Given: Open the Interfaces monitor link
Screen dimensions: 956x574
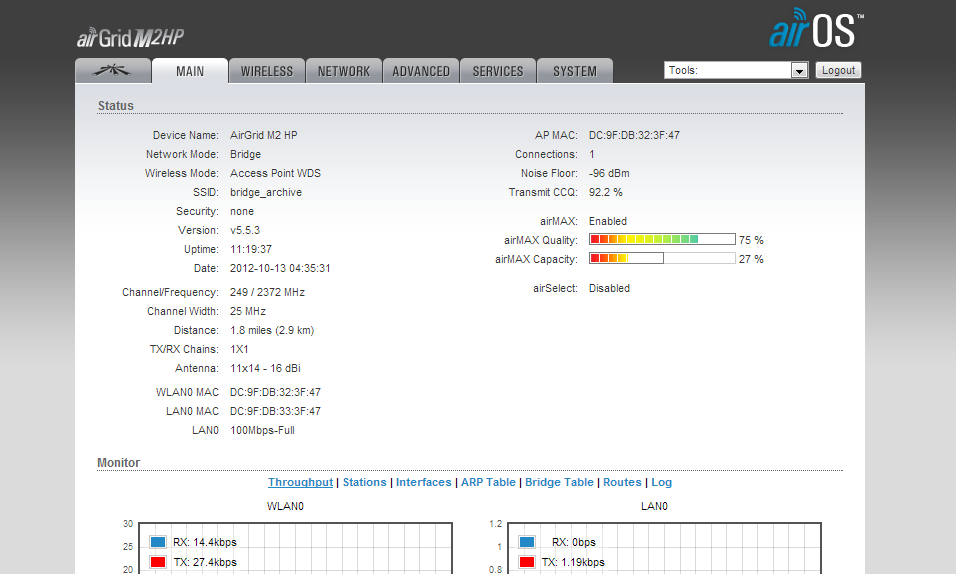Looking at the screenshot, I should pos(424,482).
